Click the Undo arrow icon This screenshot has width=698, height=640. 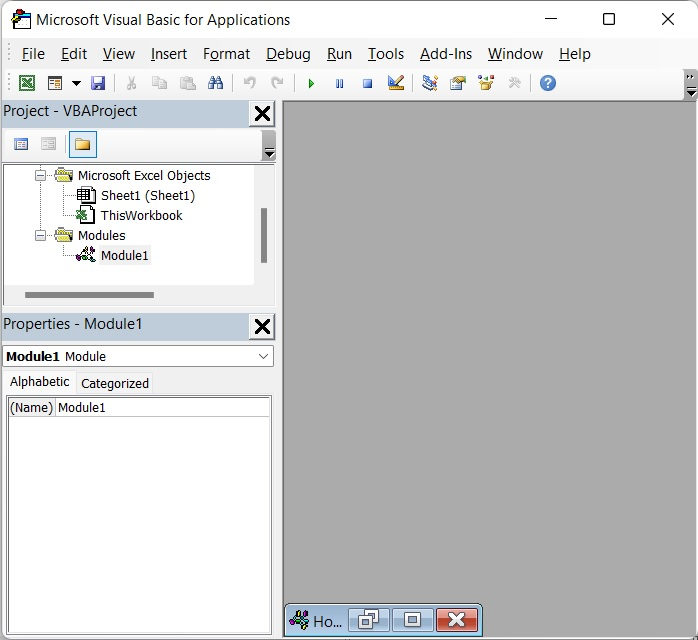pyautogui.click(x=250, y=83)
